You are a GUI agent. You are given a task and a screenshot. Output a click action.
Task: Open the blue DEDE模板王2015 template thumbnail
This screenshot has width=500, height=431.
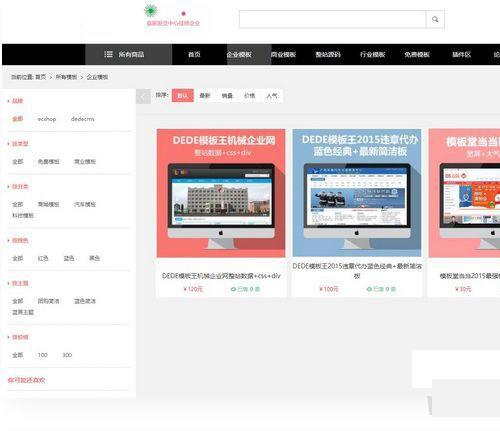[x=357, y=193]
